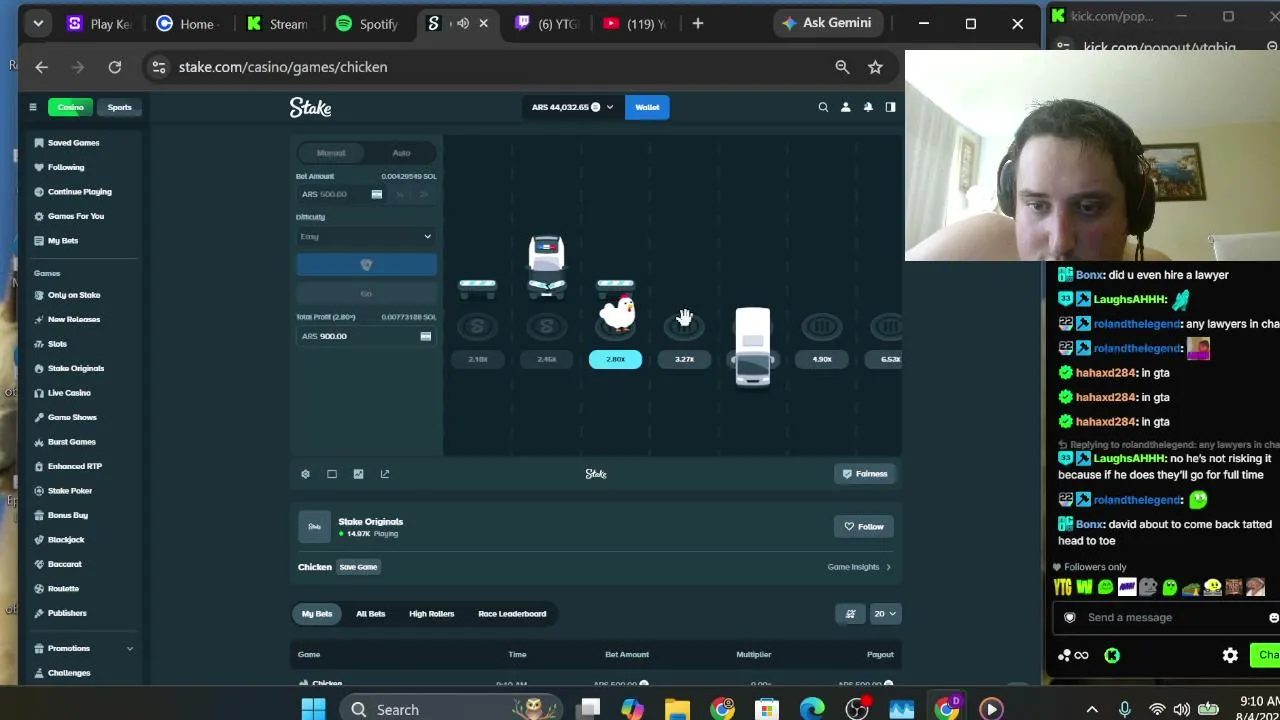Open Live Casino in sidebar
1280x720 pixels.
tap(69, 393)
